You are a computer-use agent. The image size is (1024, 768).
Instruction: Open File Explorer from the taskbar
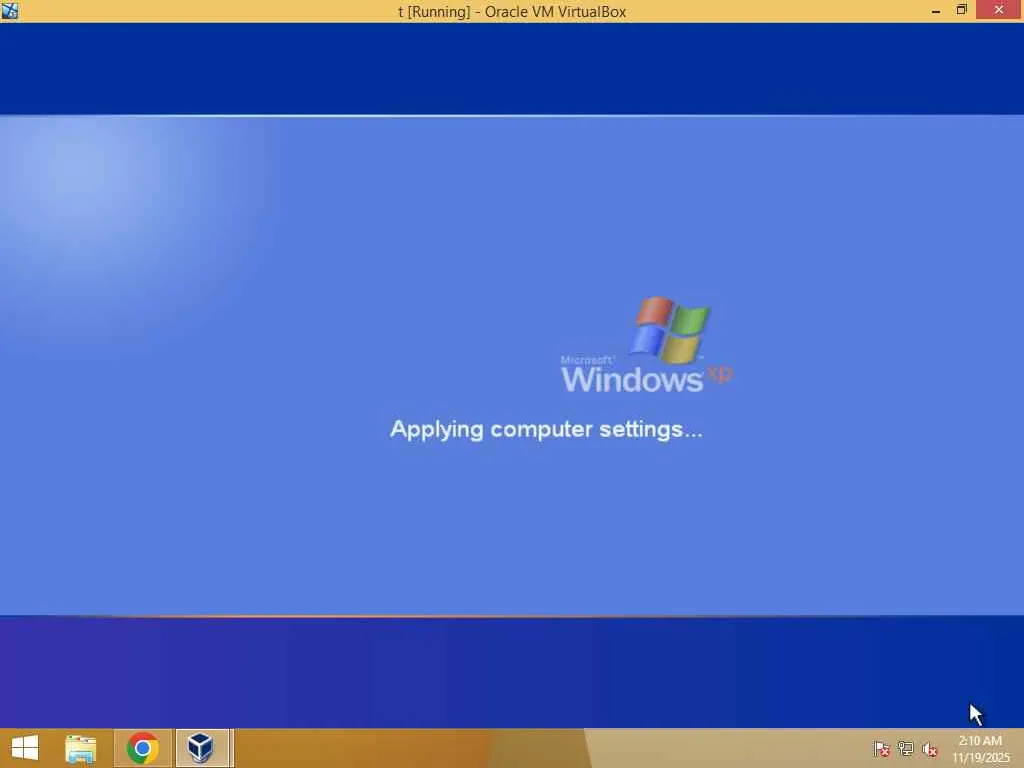pyautogui.click(x=81, y=748)
